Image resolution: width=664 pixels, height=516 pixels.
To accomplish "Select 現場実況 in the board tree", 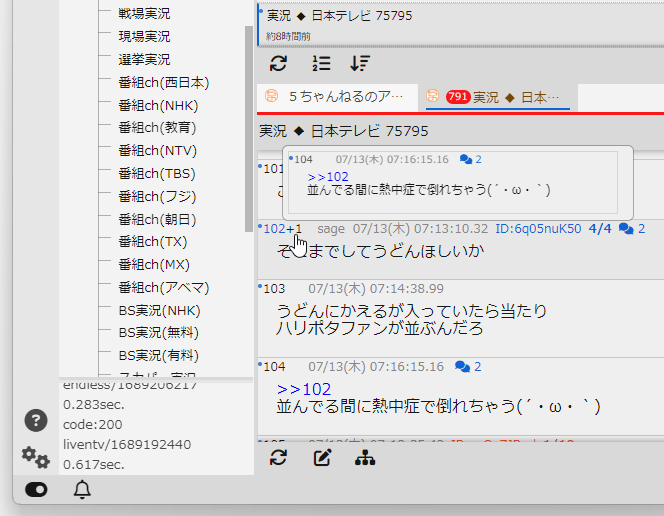I will (x=144, y=36).
